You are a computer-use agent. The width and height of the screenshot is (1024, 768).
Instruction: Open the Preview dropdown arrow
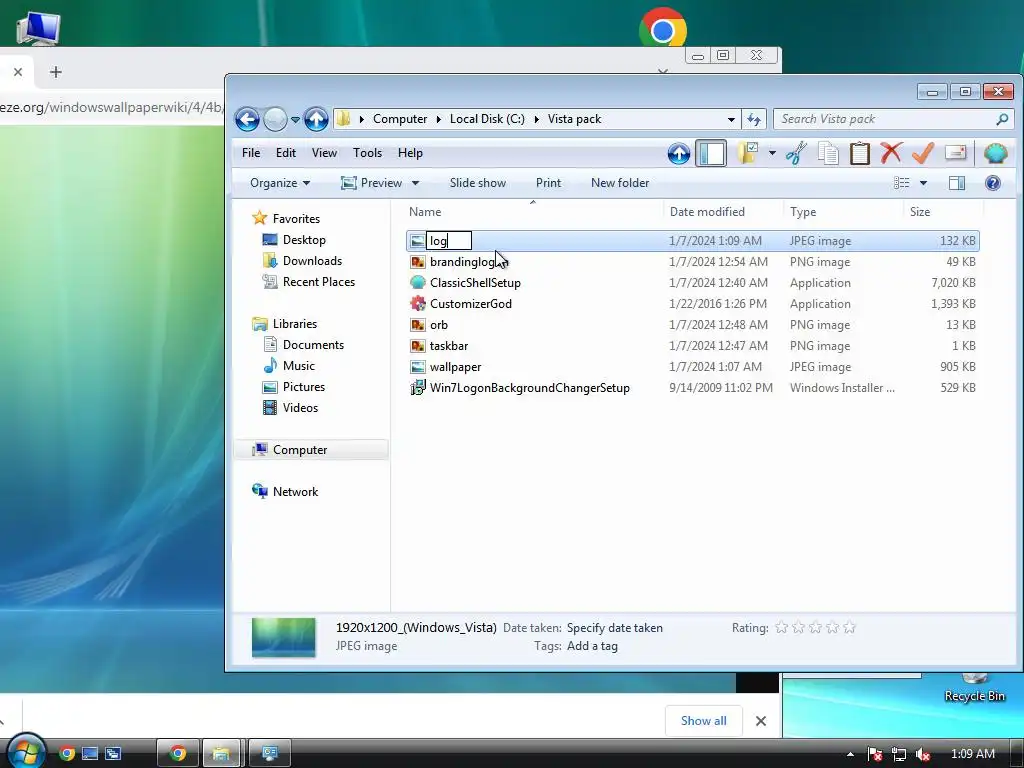tap(415, 184)
